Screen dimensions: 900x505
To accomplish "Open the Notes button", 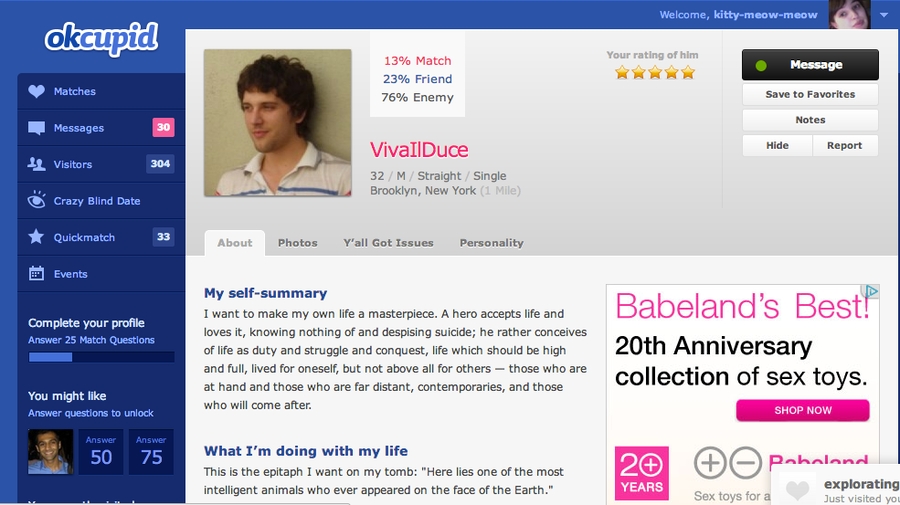I will pos(810,120).
